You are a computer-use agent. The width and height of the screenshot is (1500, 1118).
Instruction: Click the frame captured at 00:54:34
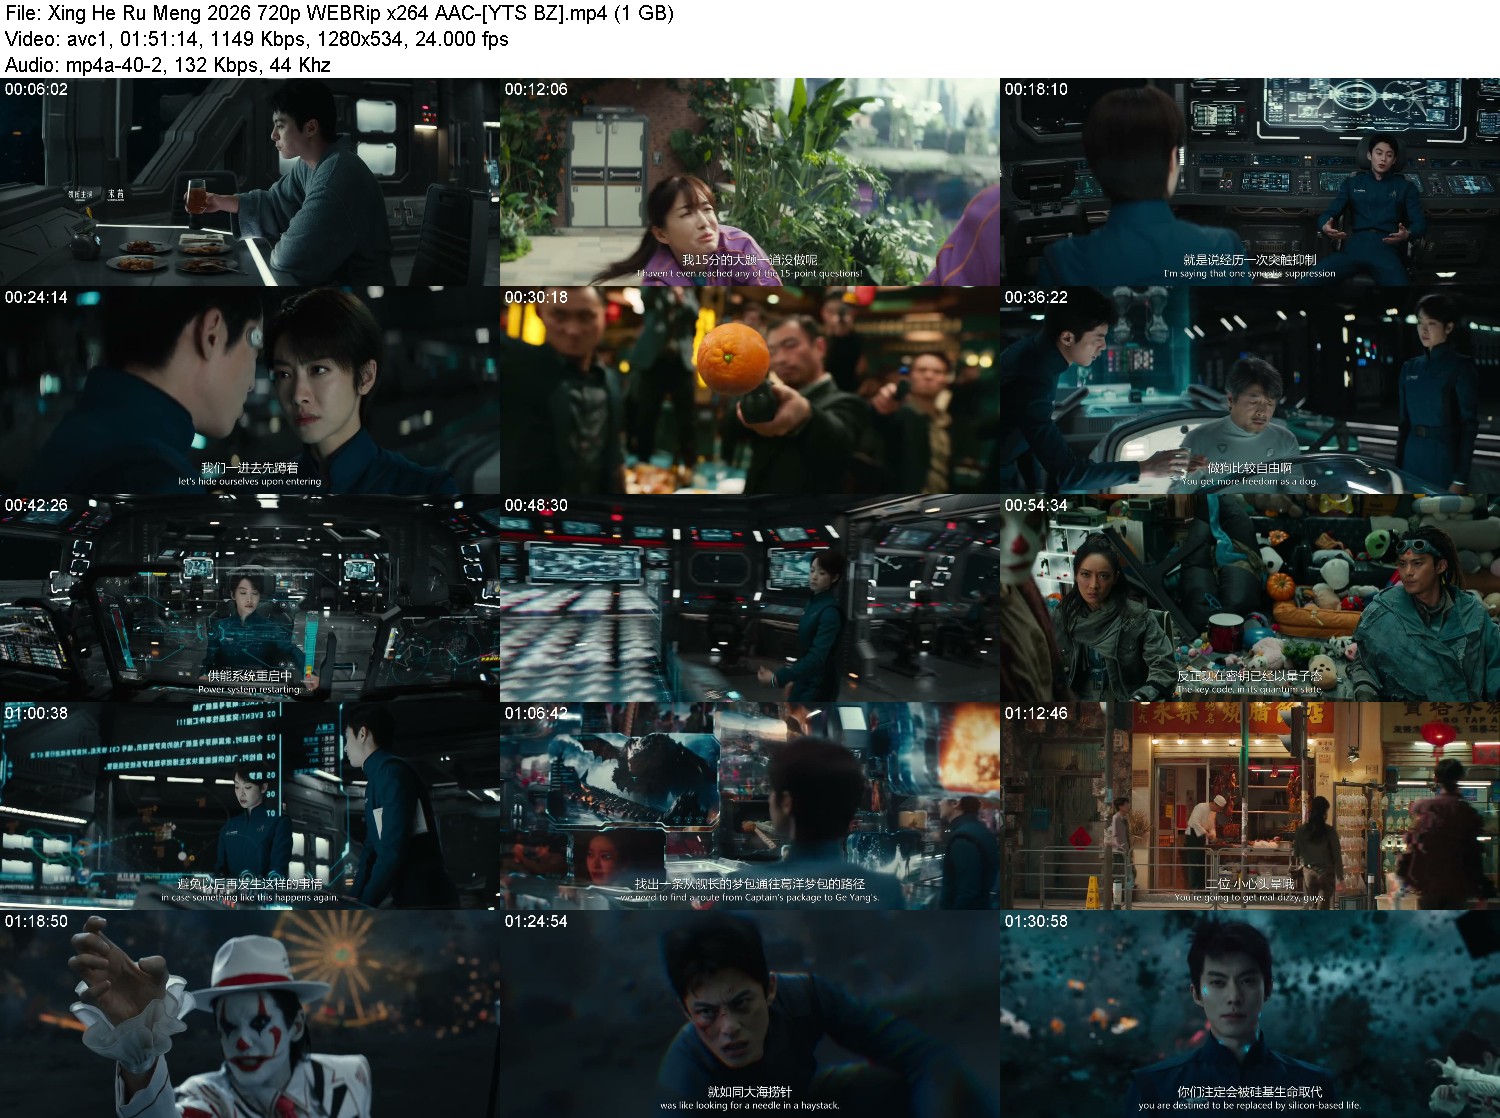point(1250,598)
